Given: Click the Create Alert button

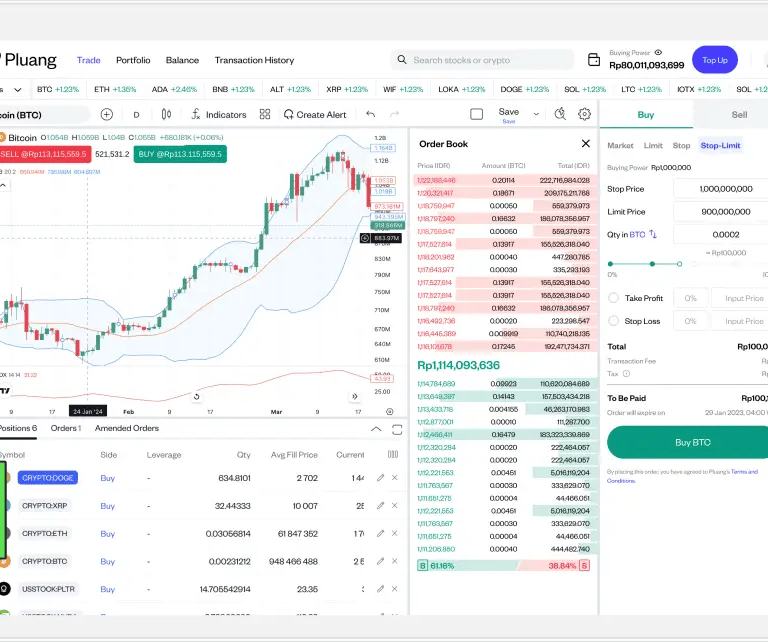Looking at the screenshot, I should (315, 115).
